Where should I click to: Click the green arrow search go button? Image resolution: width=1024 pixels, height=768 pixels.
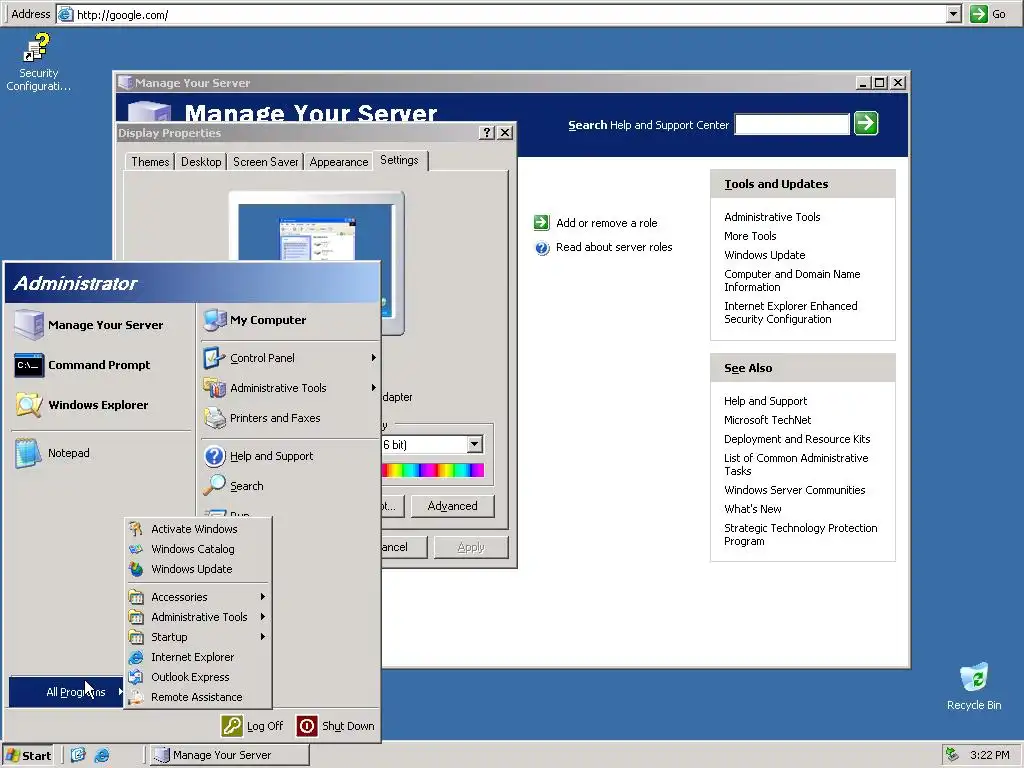point(866,123)
